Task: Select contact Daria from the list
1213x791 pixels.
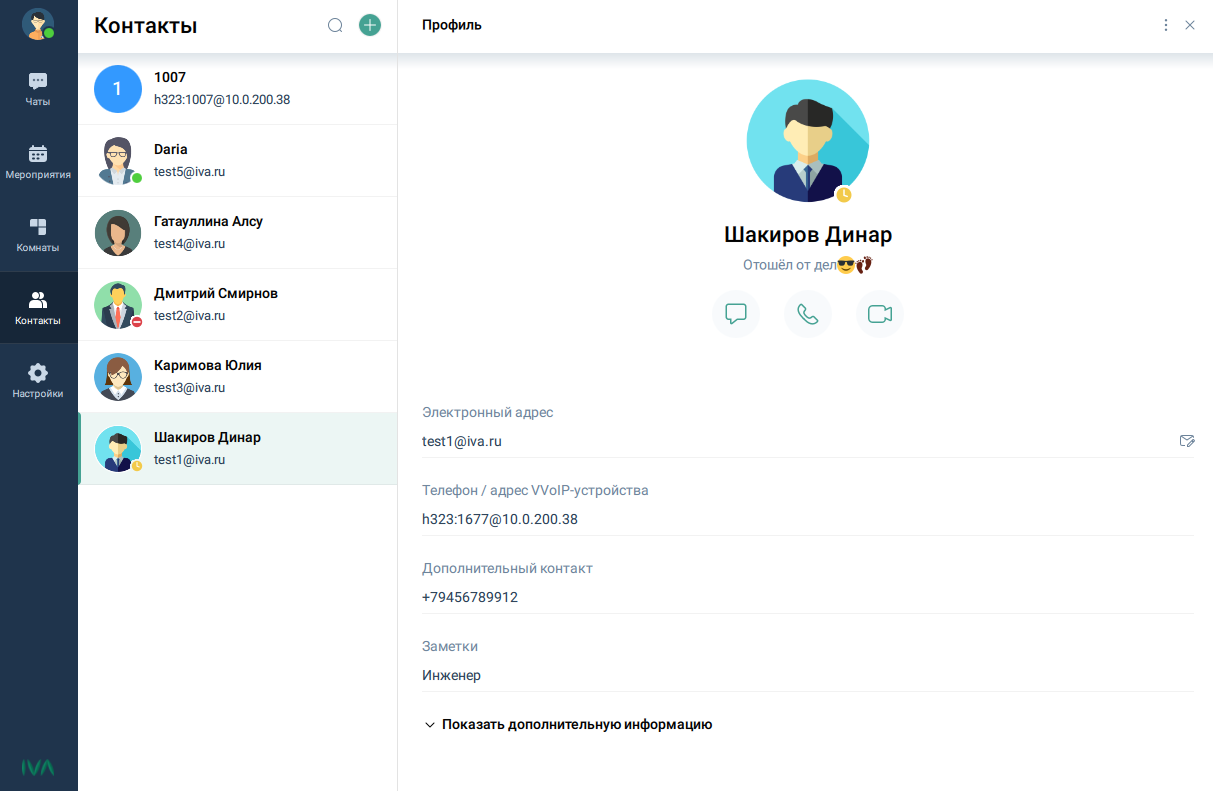Action: 238,160
